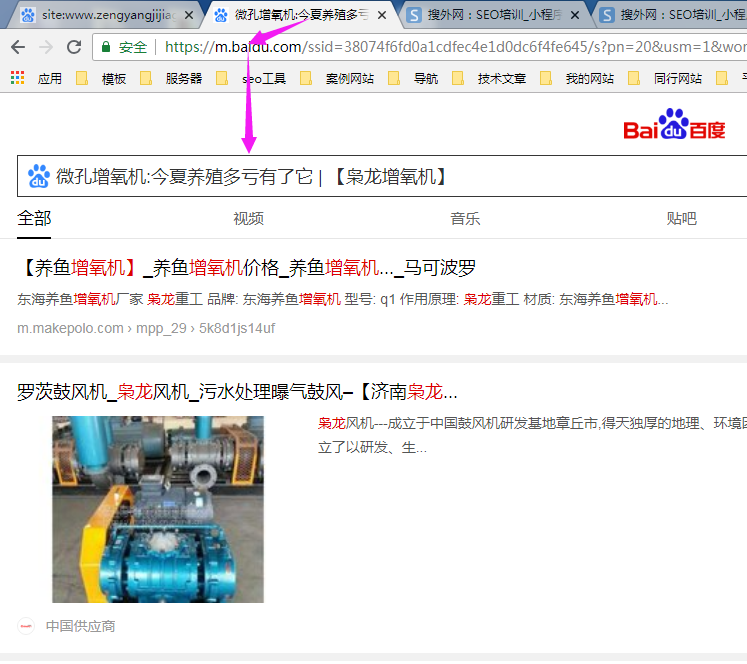The image size is (747, 664).
Task: Open the 养鱼增氧机 马可波罗 search result
Action: pos(246,268)
